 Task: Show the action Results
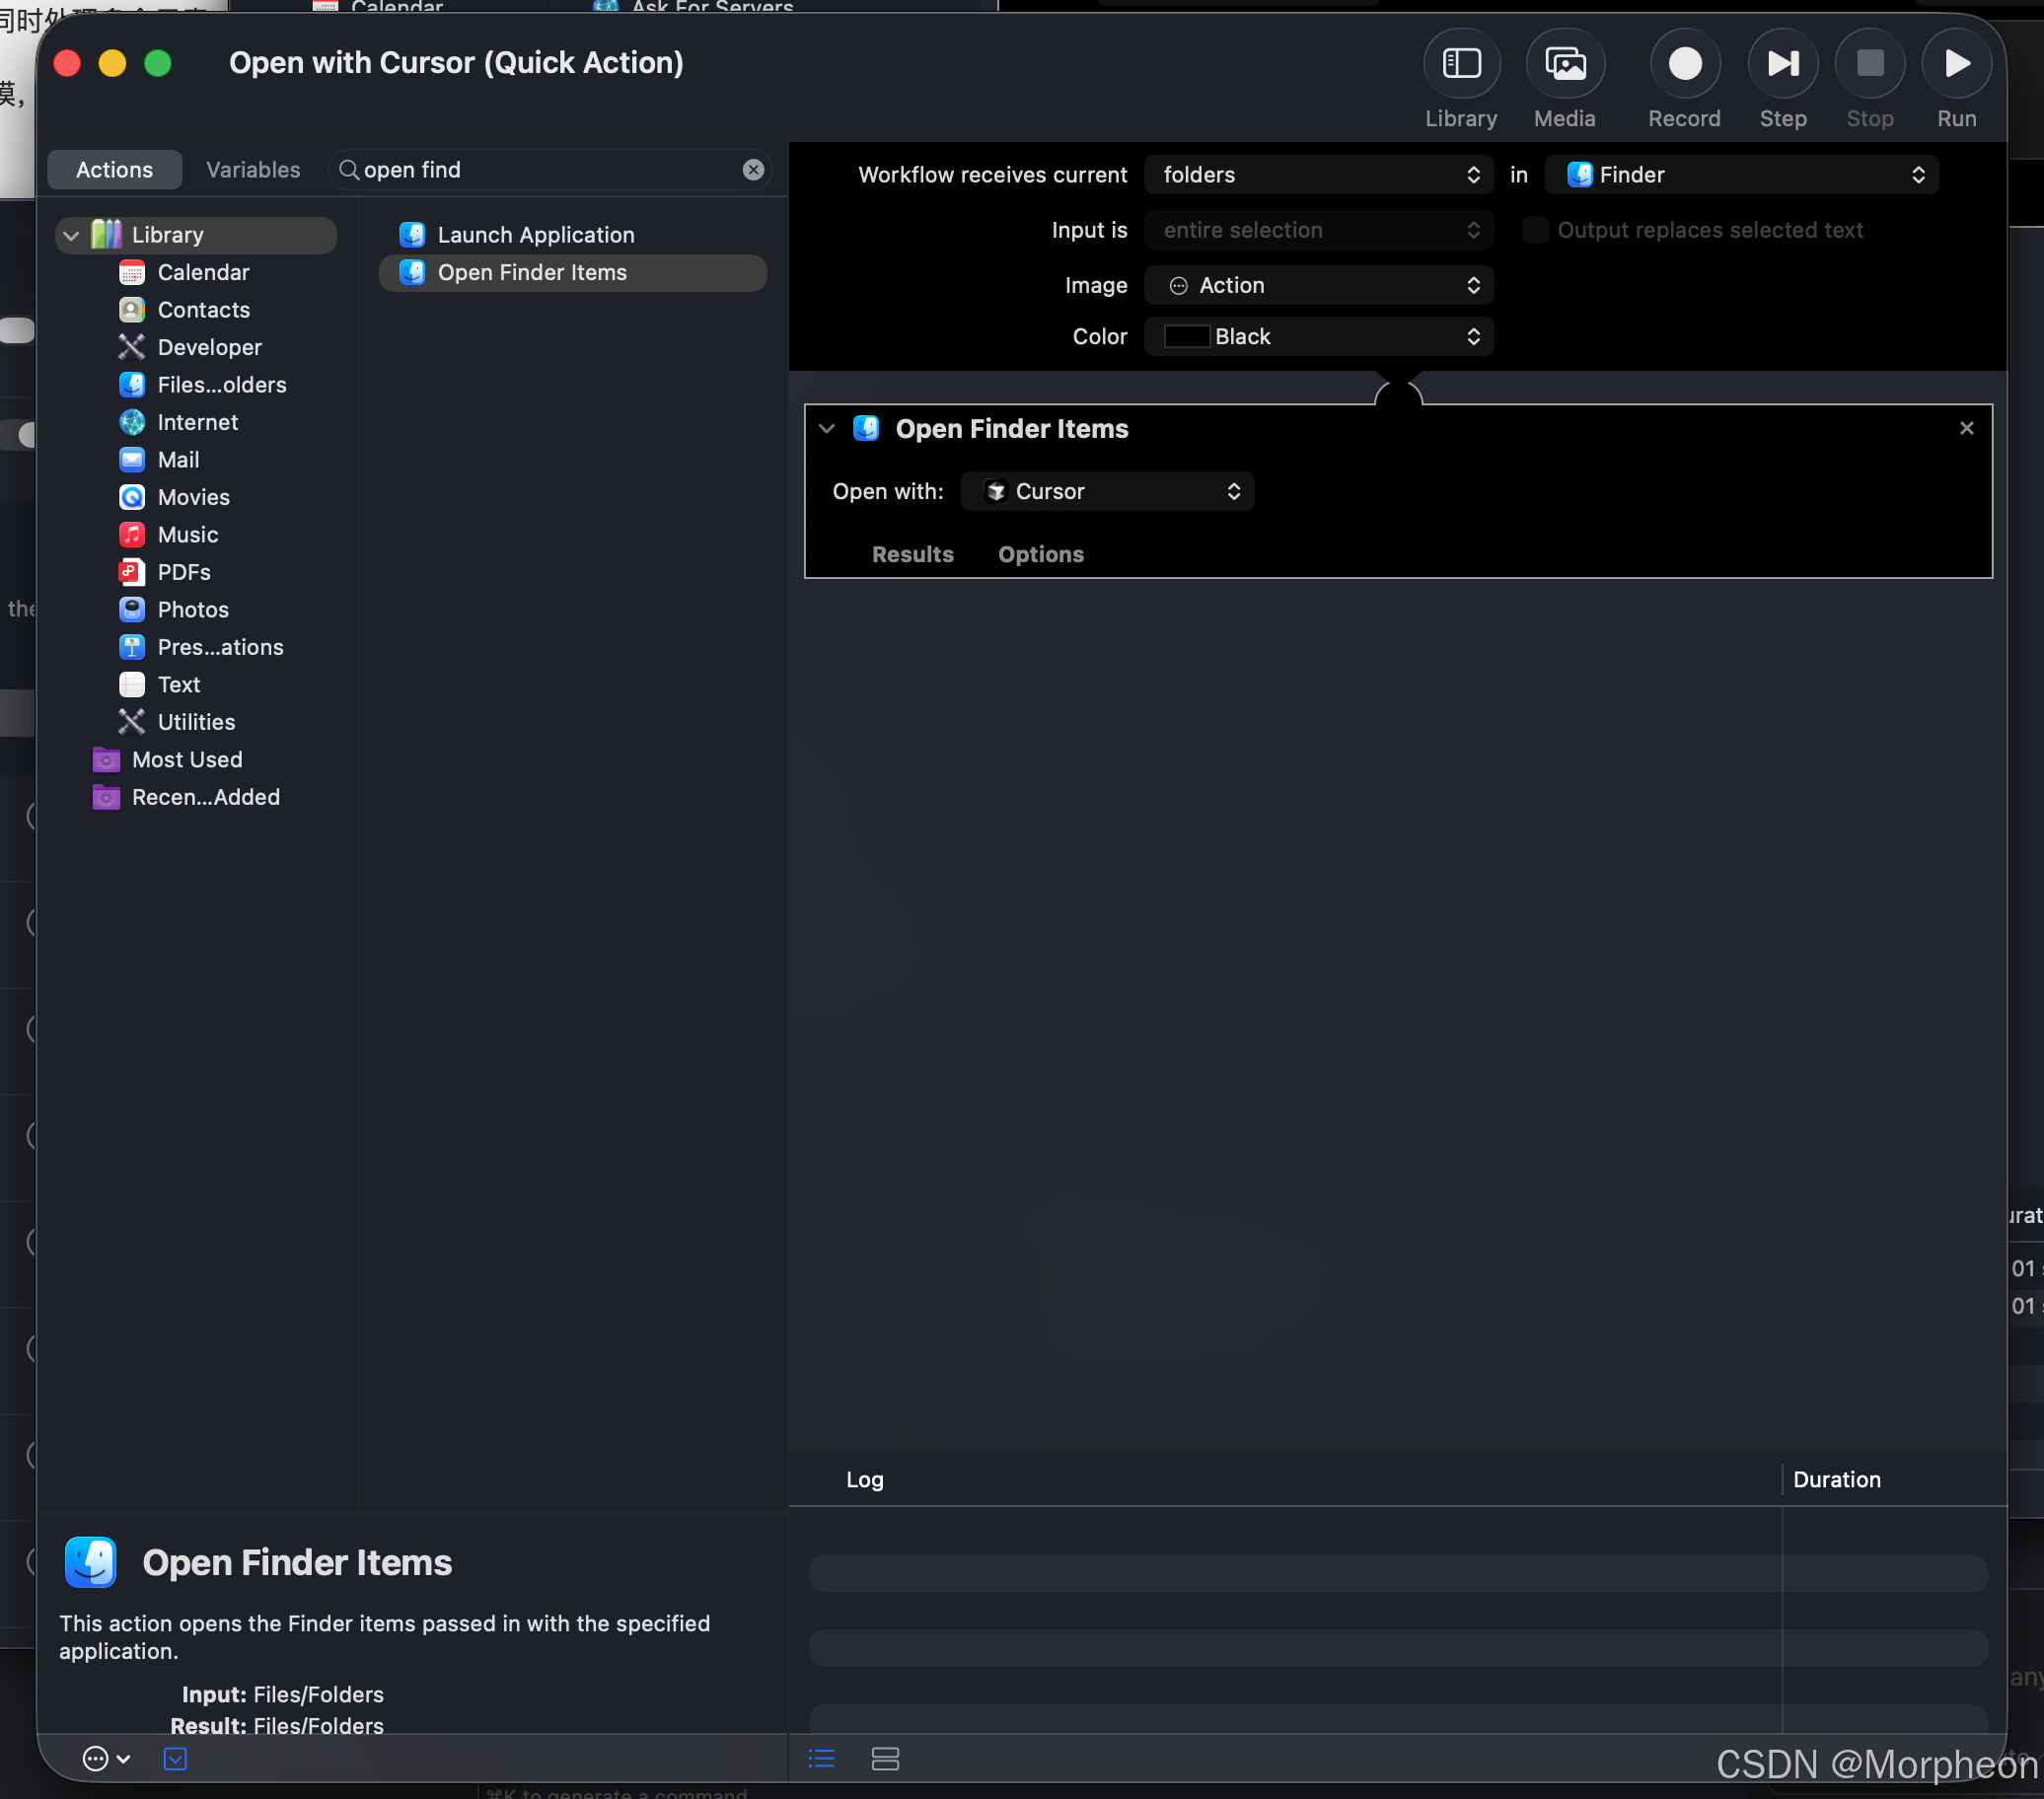coord(912,555)
